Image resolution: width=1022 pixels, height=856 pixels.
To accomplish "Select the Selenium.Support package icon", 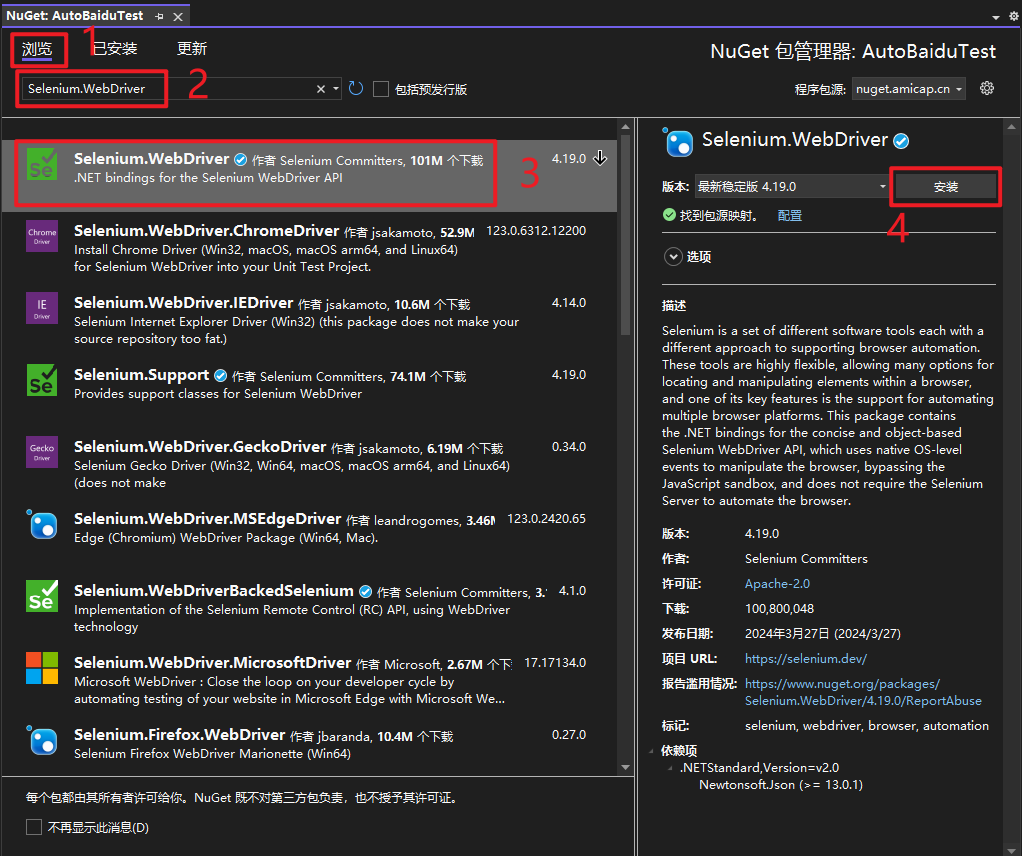I will tap(42, 380).
